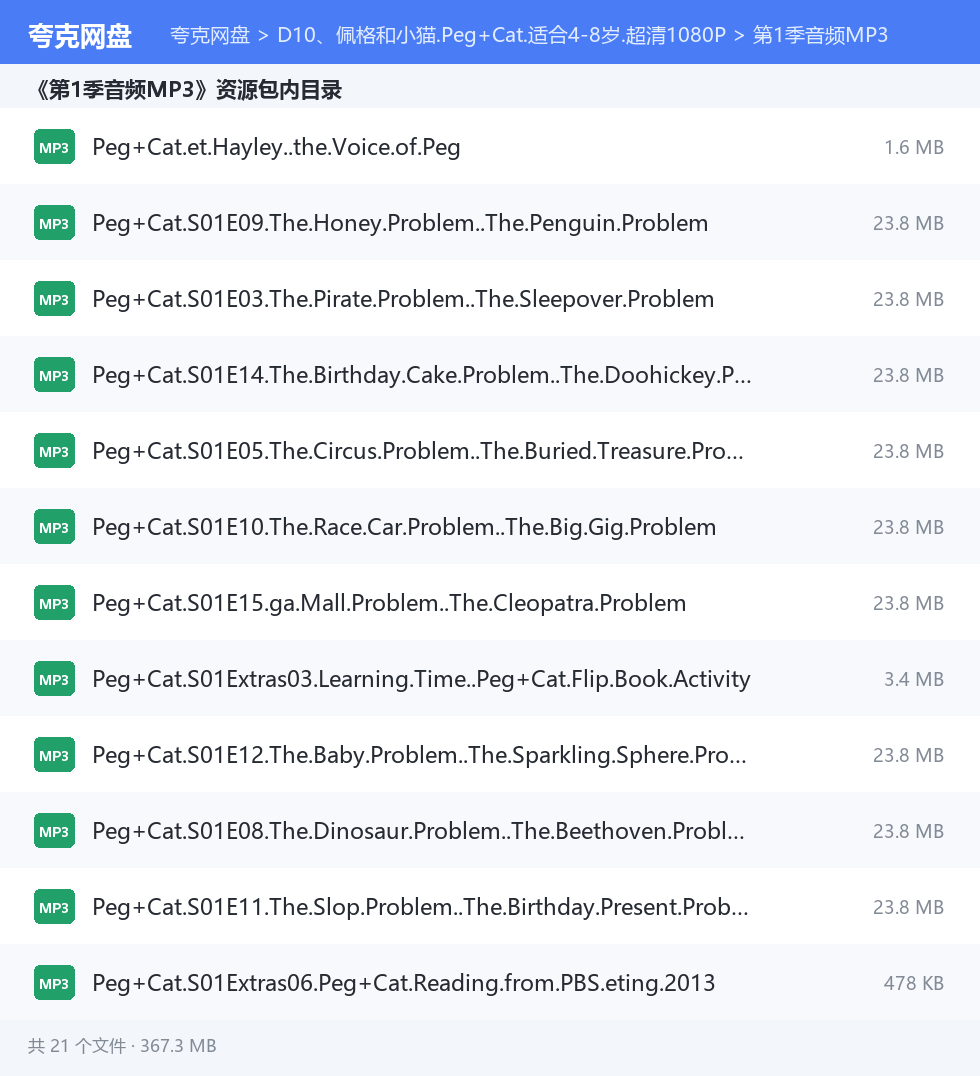980x1076 pixels.
Task: Go to the 夸克网盘 breadcrumb root
Action: point(210,35)
